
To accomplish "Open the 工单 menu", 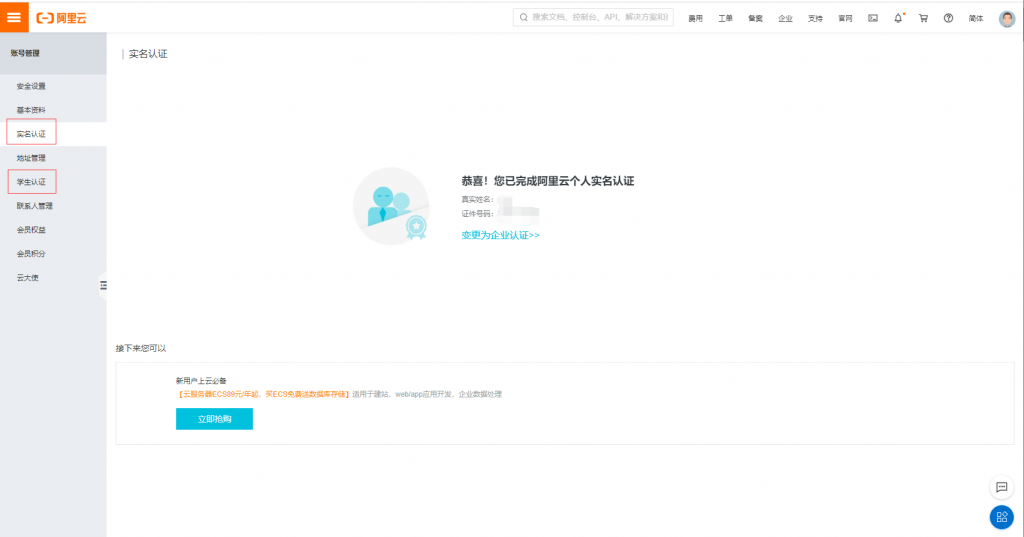I will [725, 18].
